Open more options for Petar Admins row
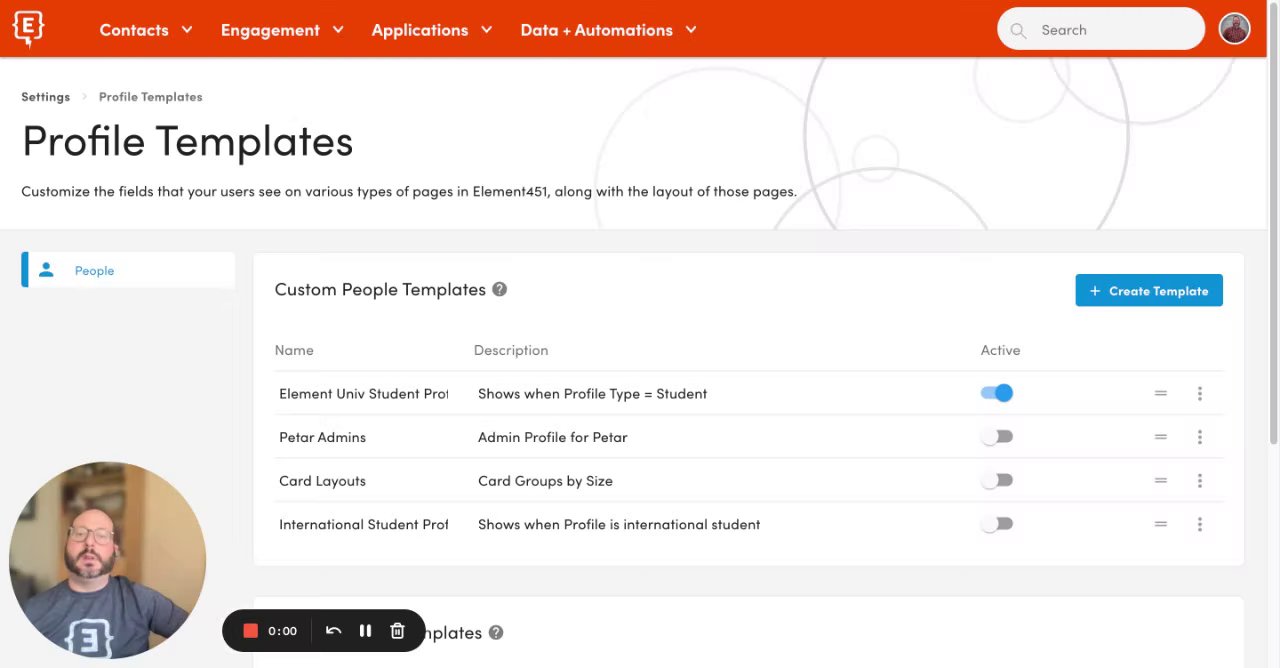 coord(1199,437)
